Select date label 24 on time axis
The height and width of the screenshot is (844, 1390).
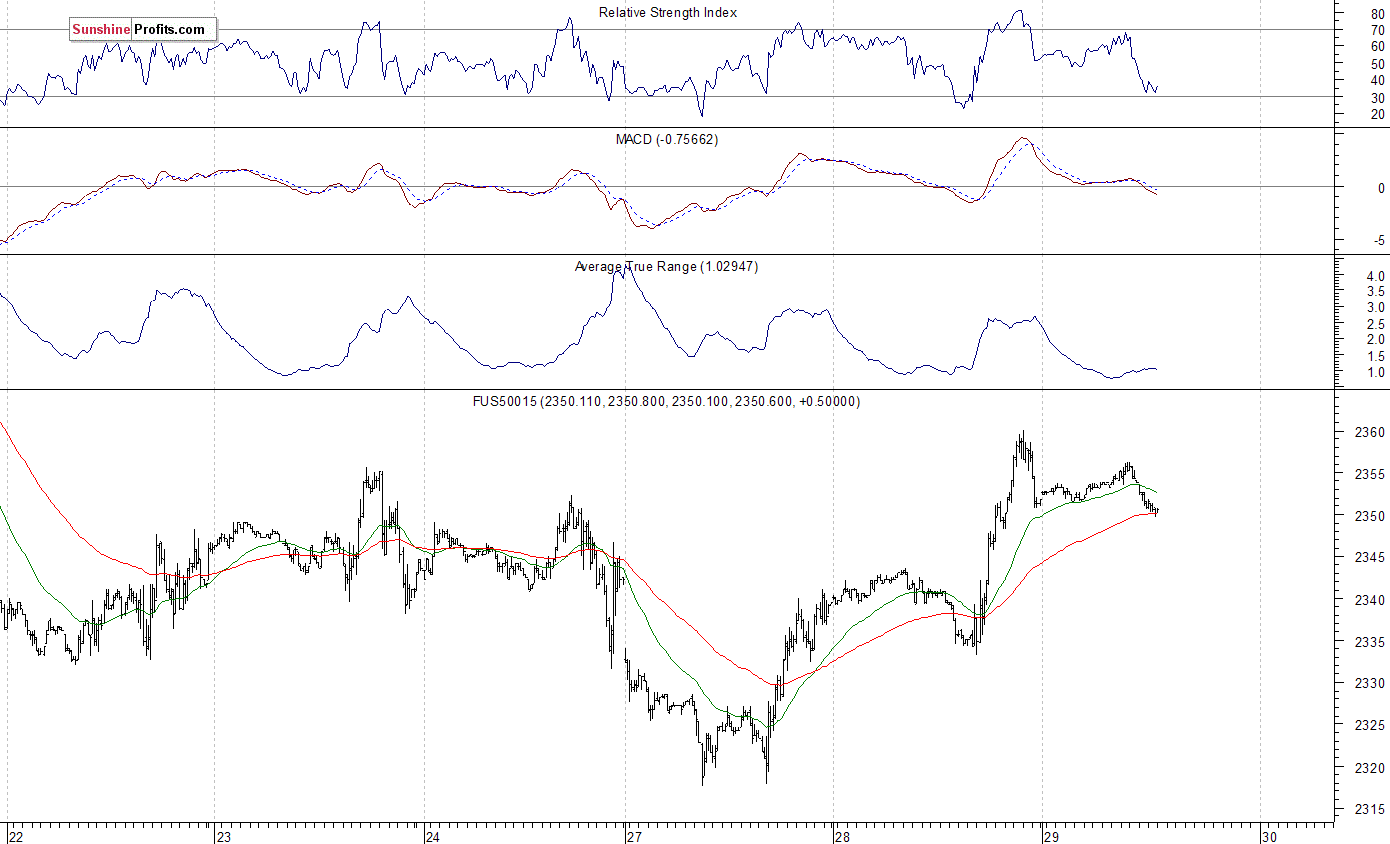432,836
